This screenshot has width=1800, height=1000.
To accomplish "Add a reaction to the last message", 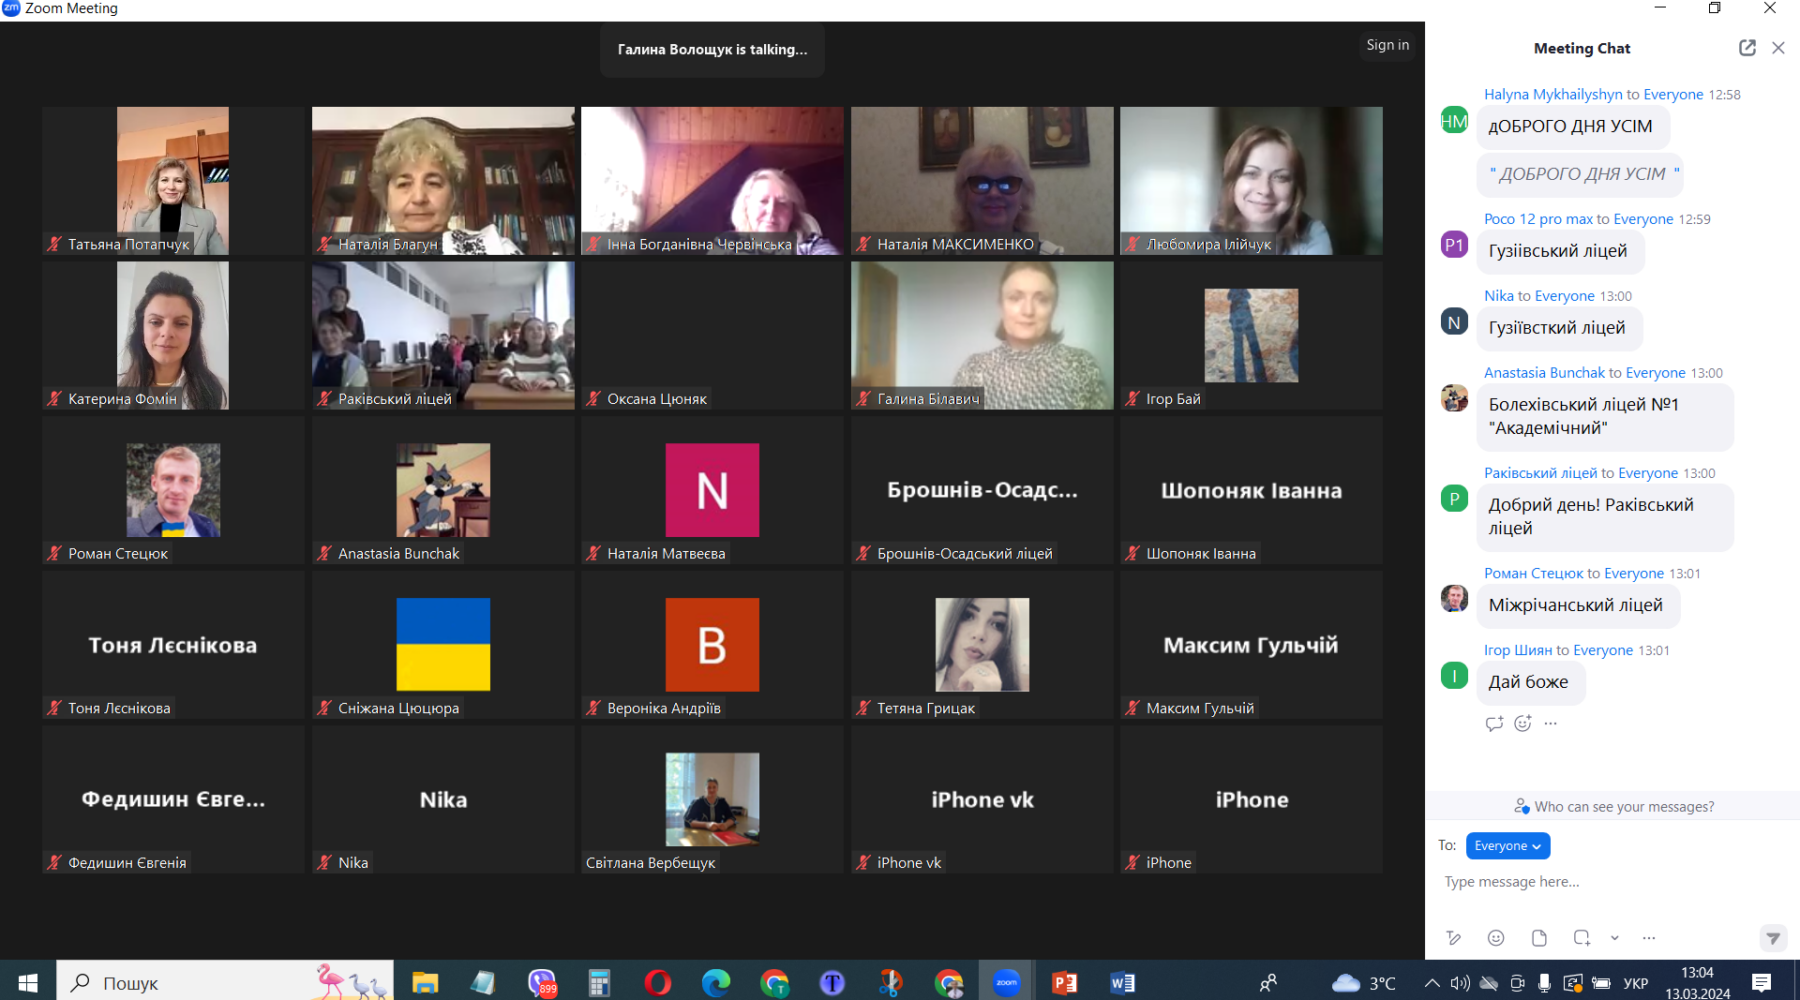I will point(1522,723).
